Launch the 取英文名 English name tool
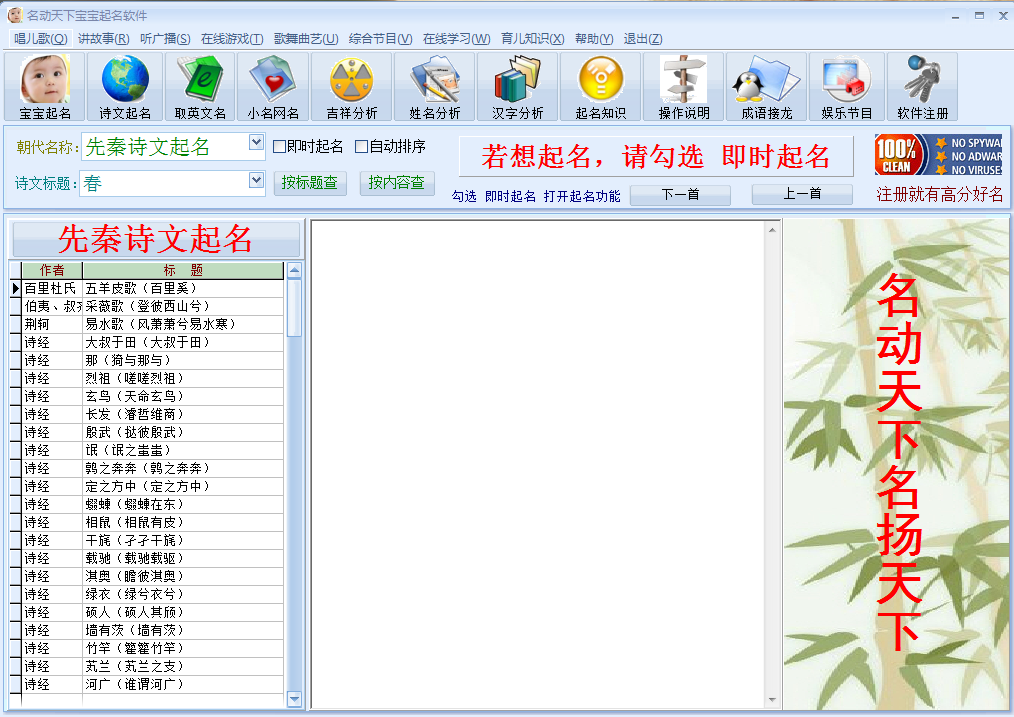The height and width of the screenshot is (717, 1014). pos(200,87)
